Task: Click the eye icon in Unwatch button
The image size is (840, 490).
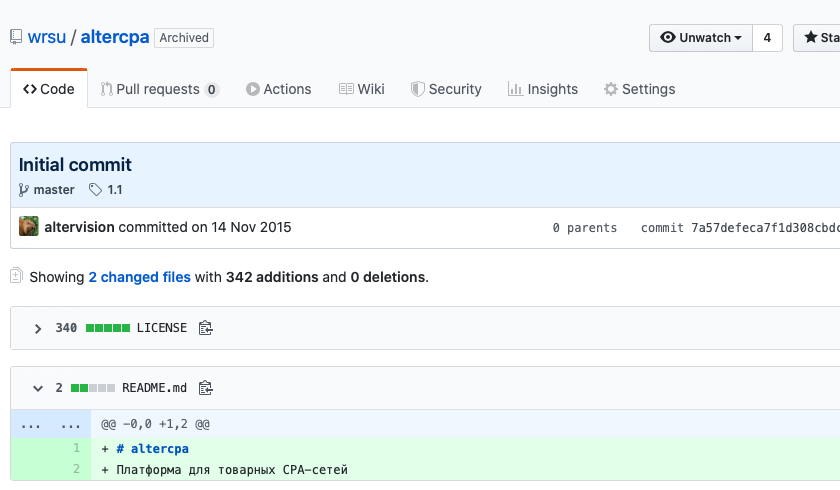Action: [x=668, y=37]
